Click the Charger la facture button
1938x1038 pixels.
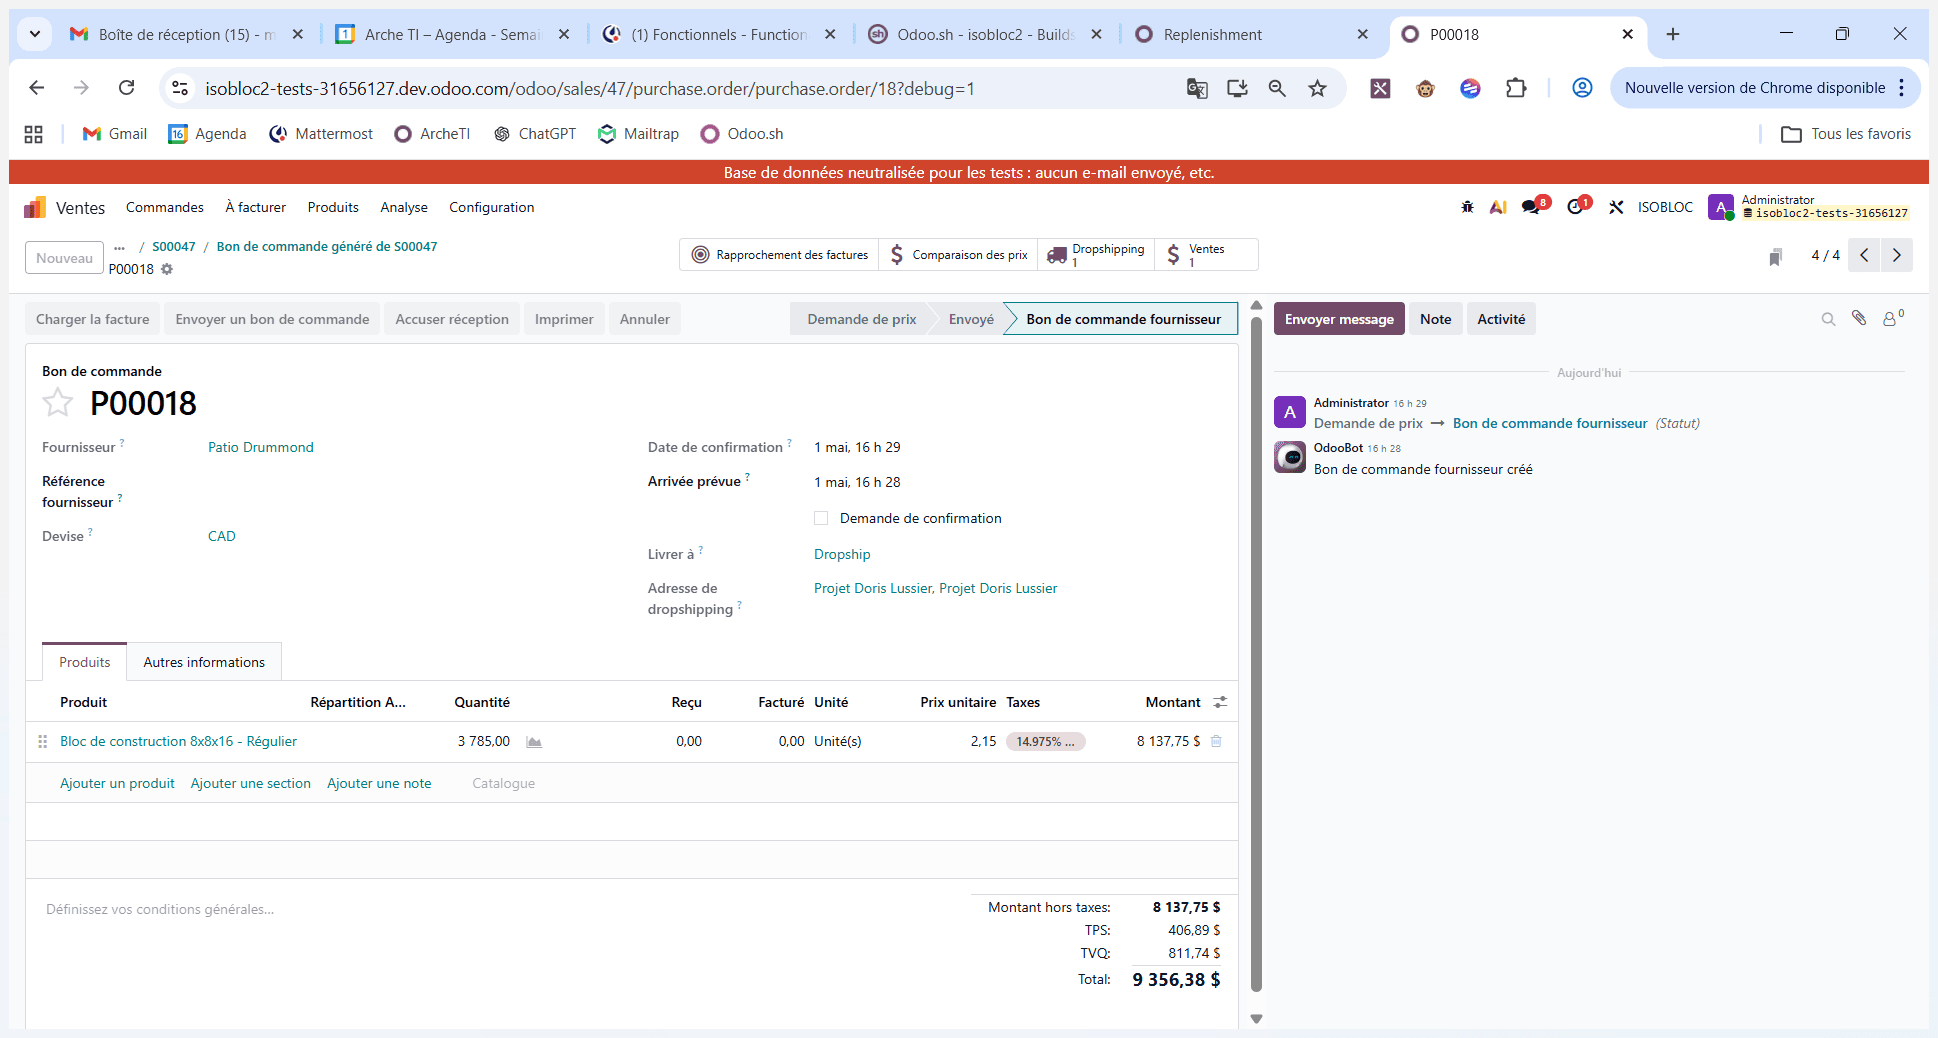coord(93,319)
